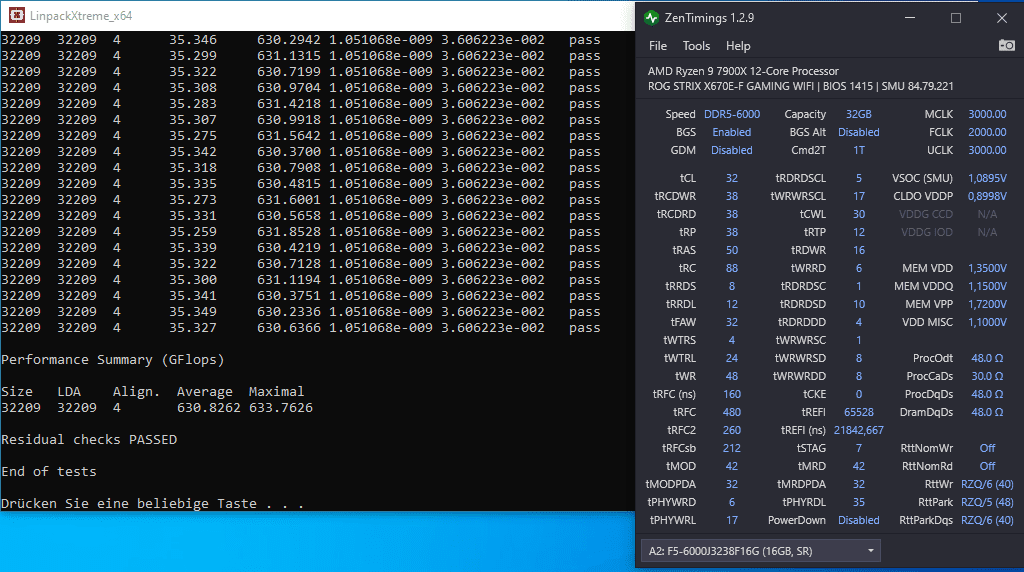
Task: Select the F5-6000J3238F16G module field
Action: (760, 551)
